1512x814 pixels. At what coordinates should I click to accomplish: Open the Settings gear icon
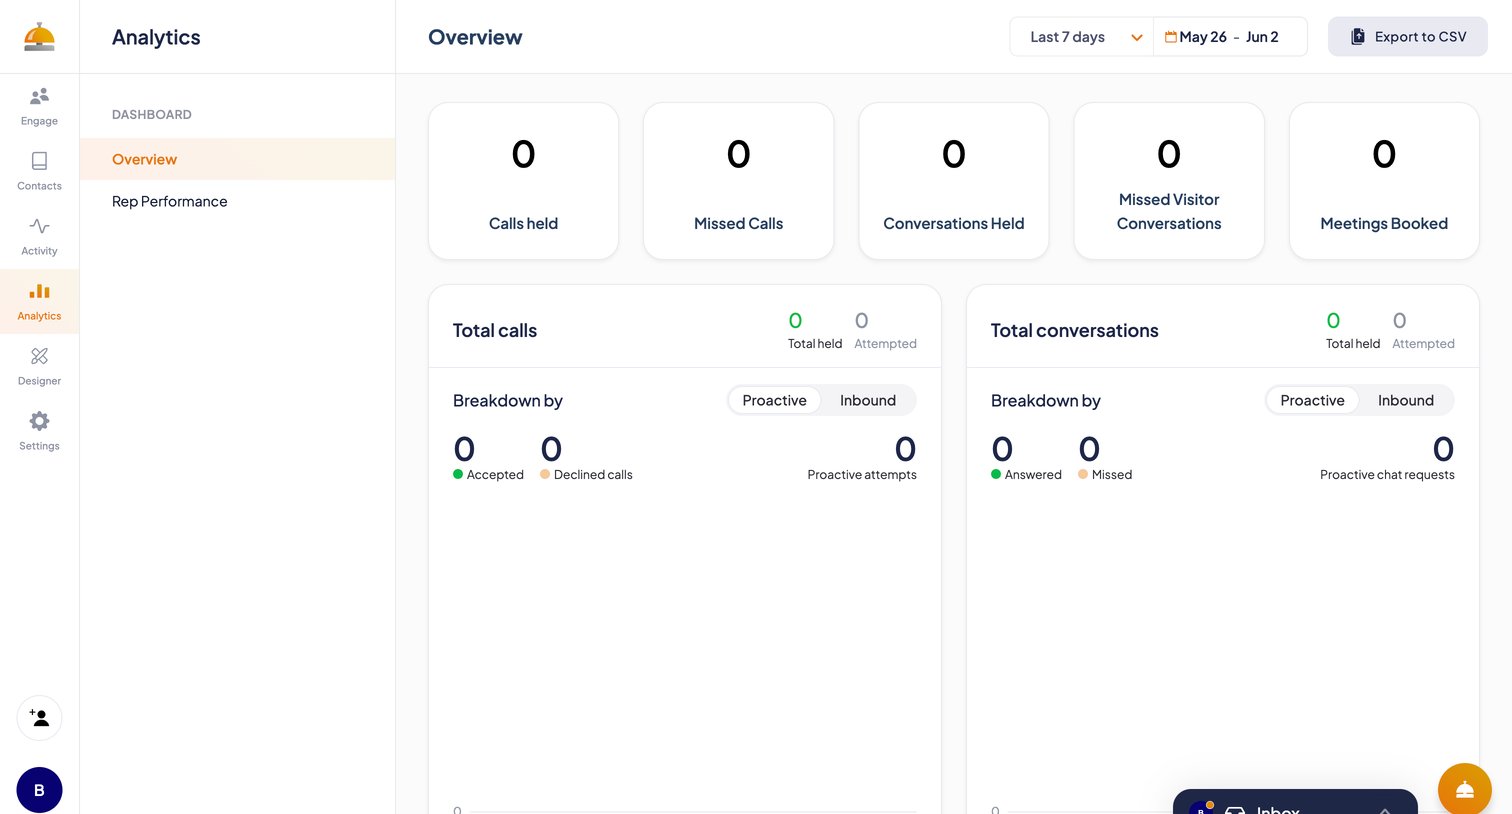[39, 421]
